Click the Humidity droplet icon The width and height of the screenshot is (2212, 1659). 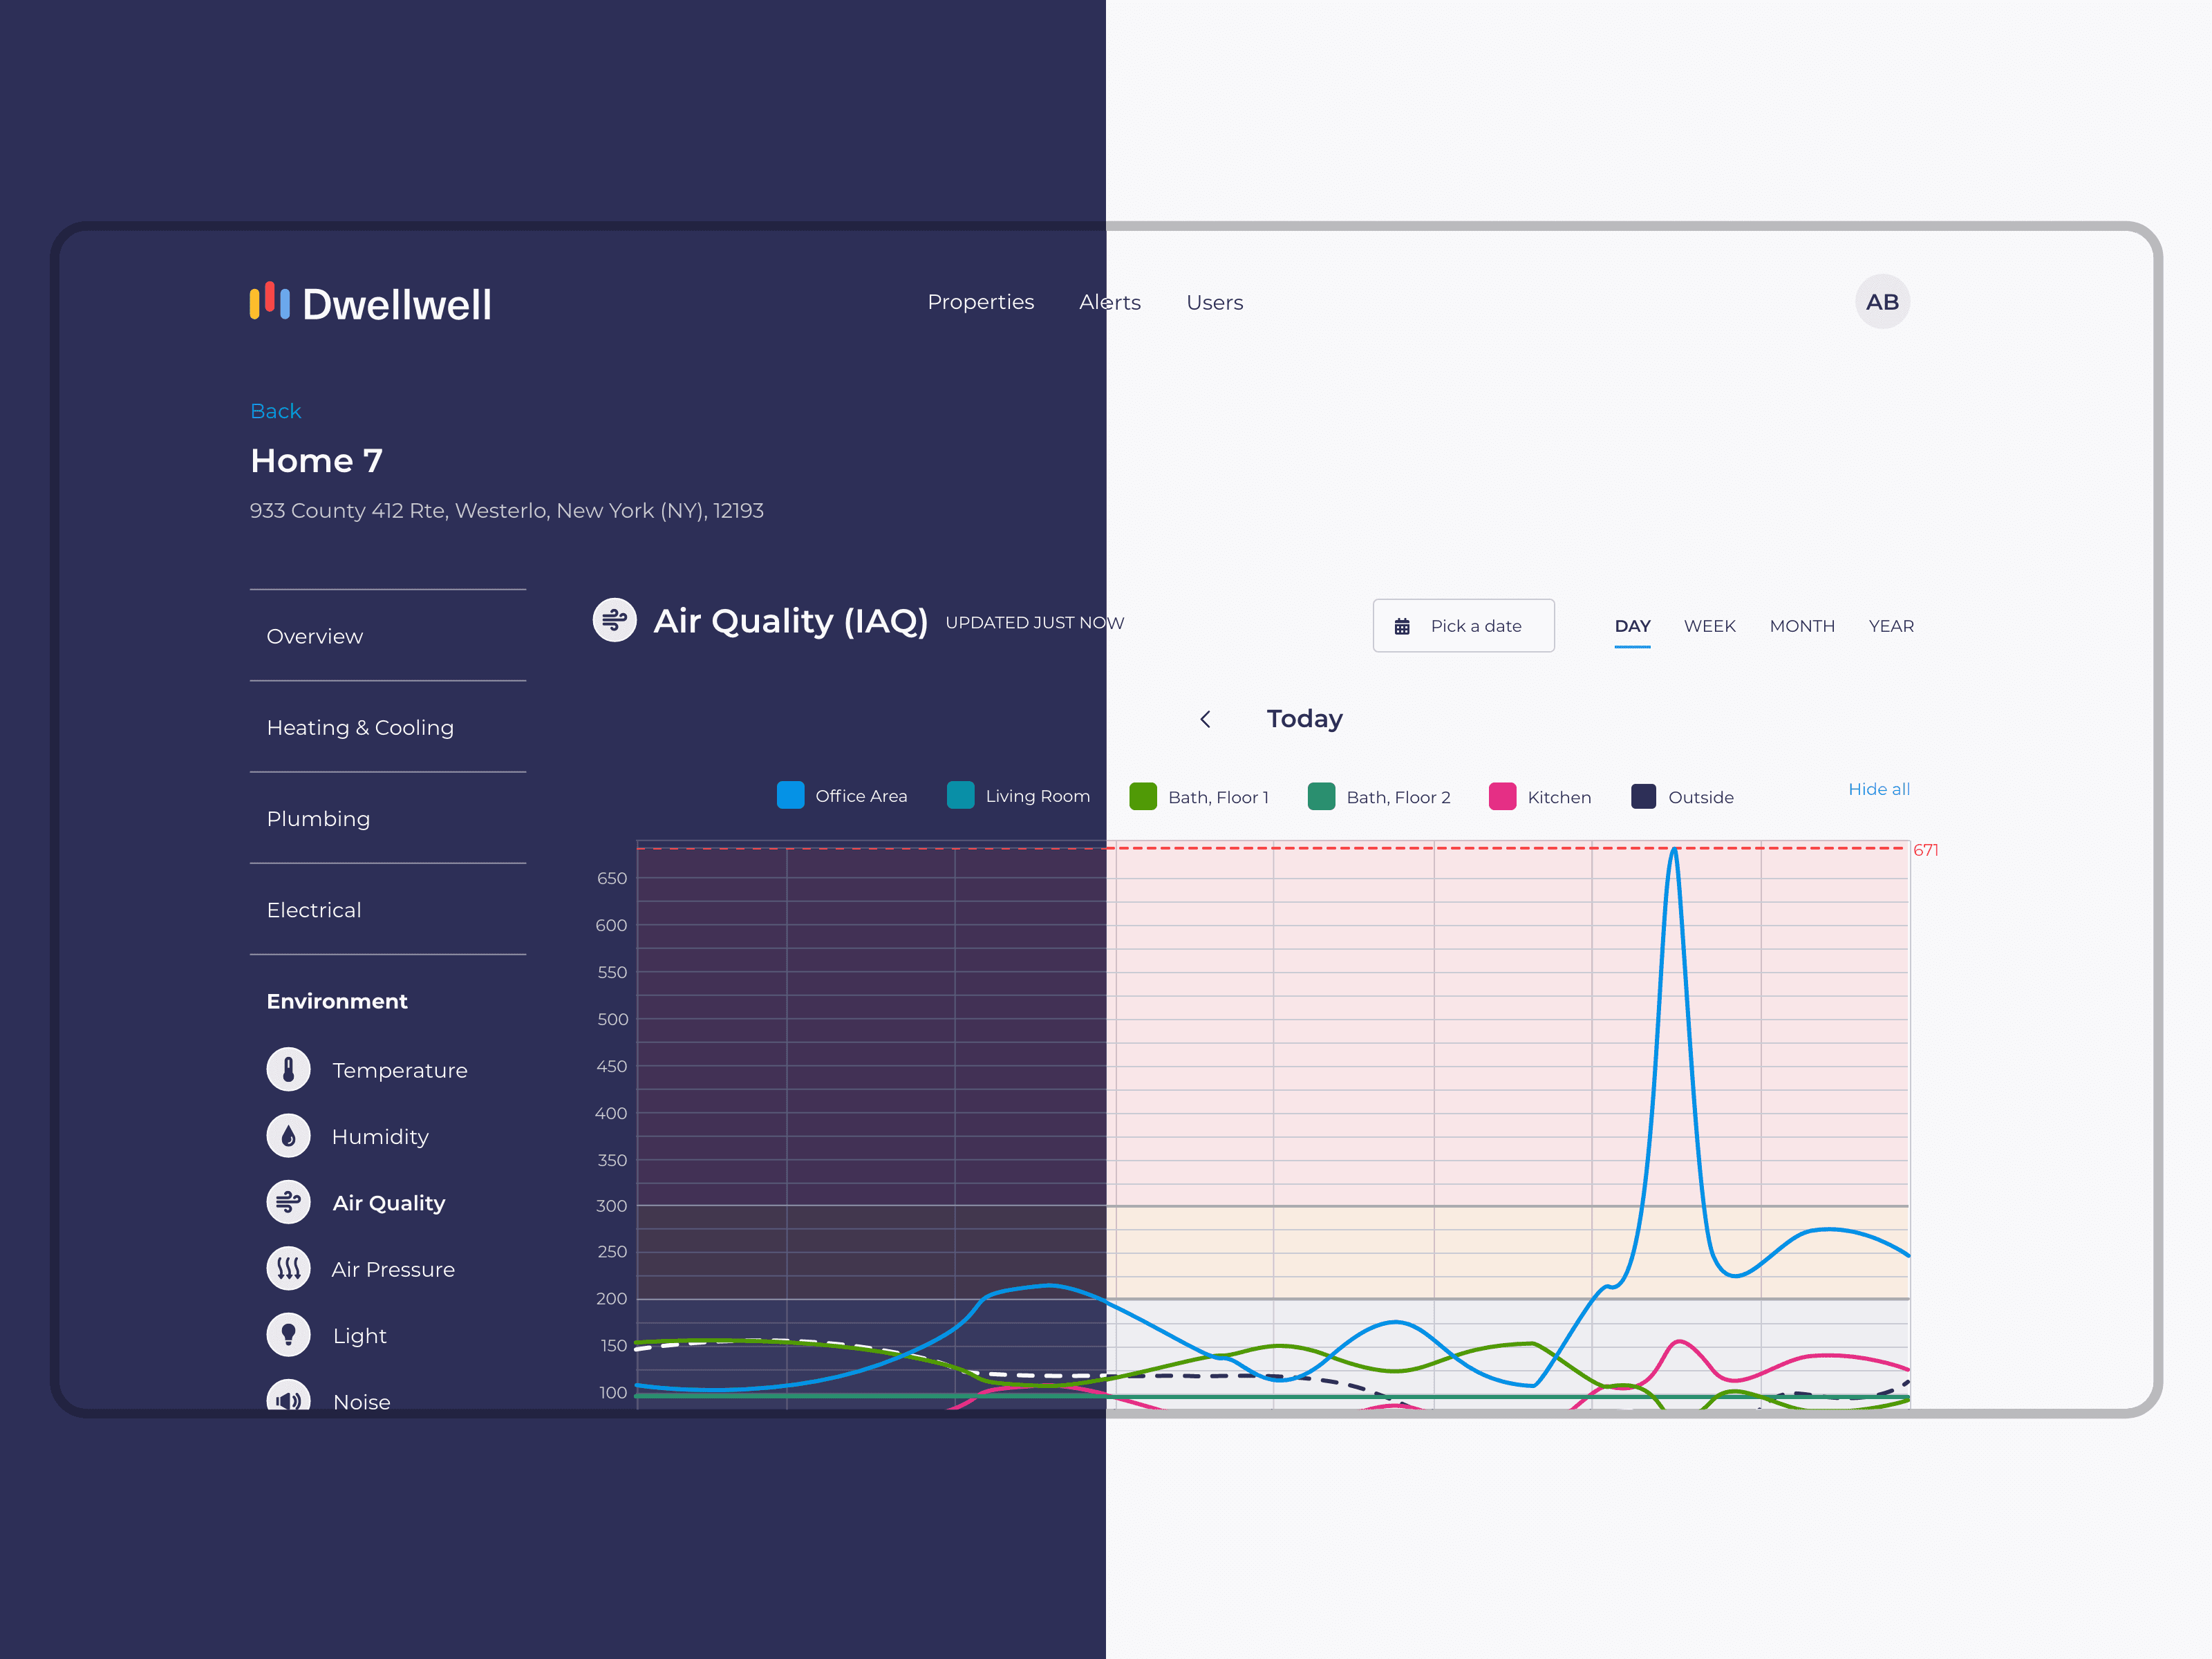click(289, 1136)
